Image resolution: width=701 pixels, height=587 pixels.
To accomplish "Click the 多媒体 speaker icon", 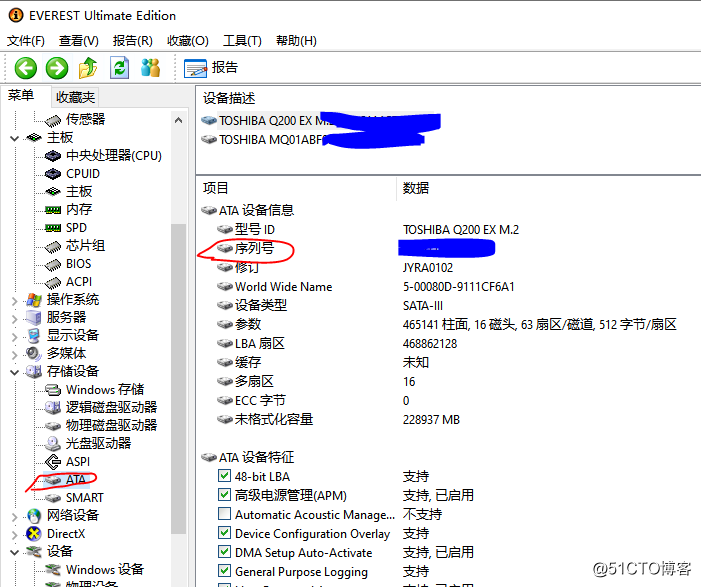I will point(34,354).
